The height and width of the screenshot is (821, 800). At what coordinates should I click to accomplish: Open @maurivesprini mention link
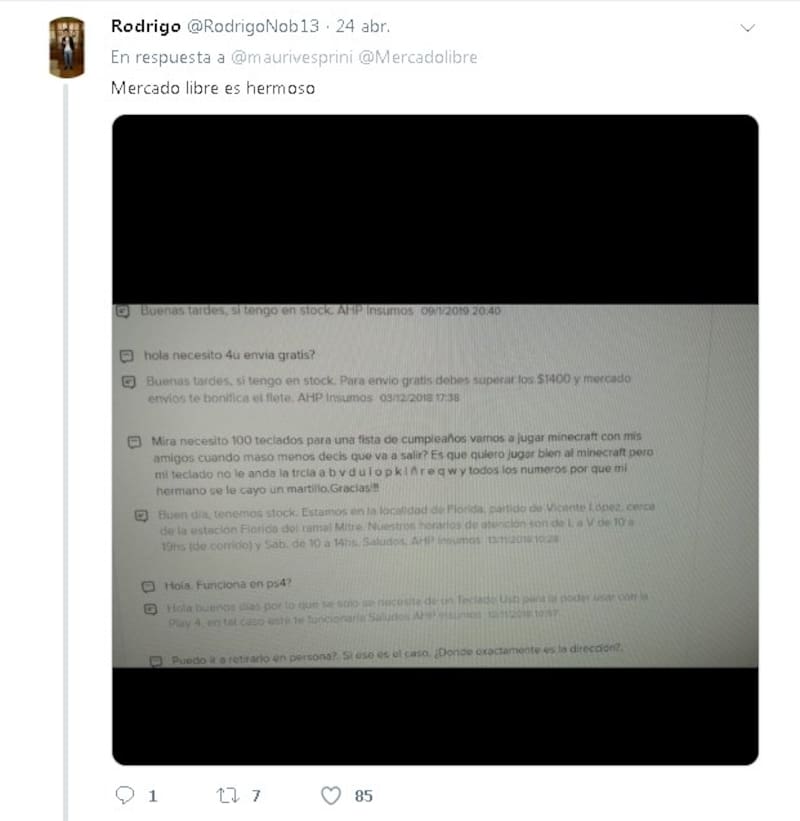(x=292, y=57)
